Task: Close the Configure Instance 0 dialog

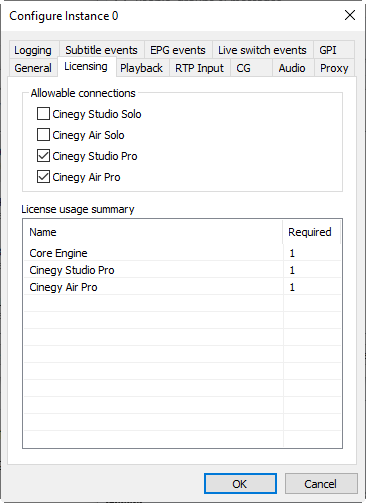Action: [x=350, y=15]
